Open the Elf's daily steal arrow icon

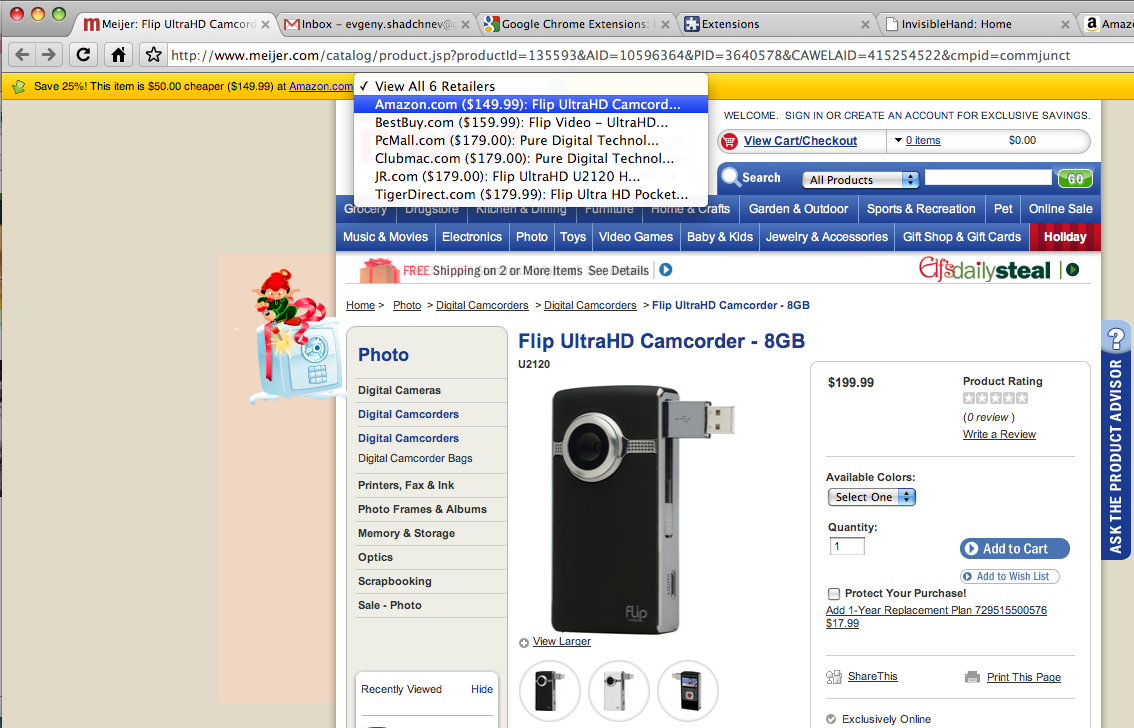(1073, 270)
